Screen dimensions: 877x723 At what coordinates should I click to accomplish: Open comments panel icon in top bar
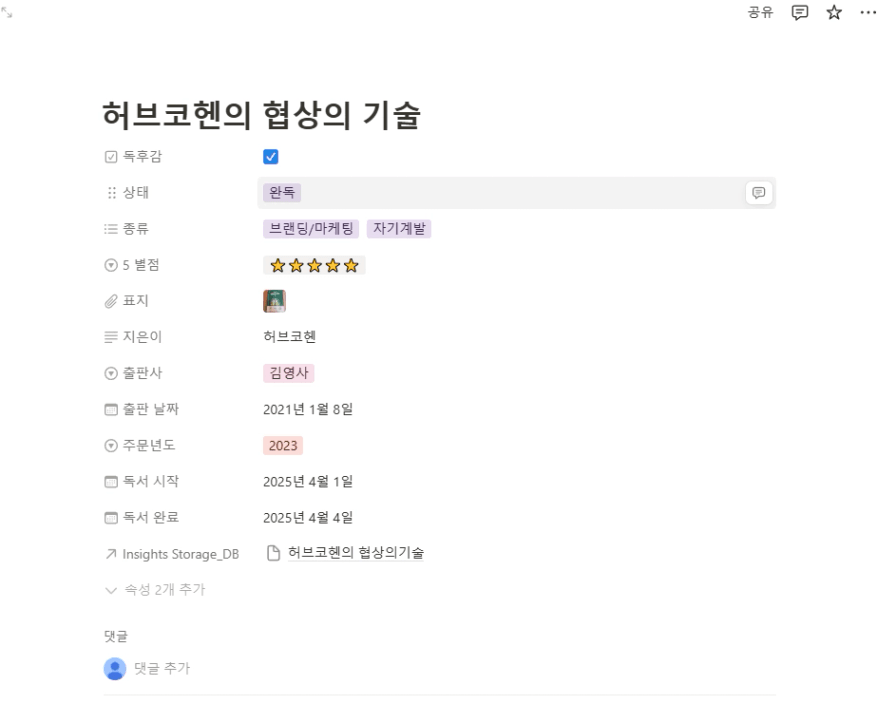pyautogui.click(x=800, y=12)
